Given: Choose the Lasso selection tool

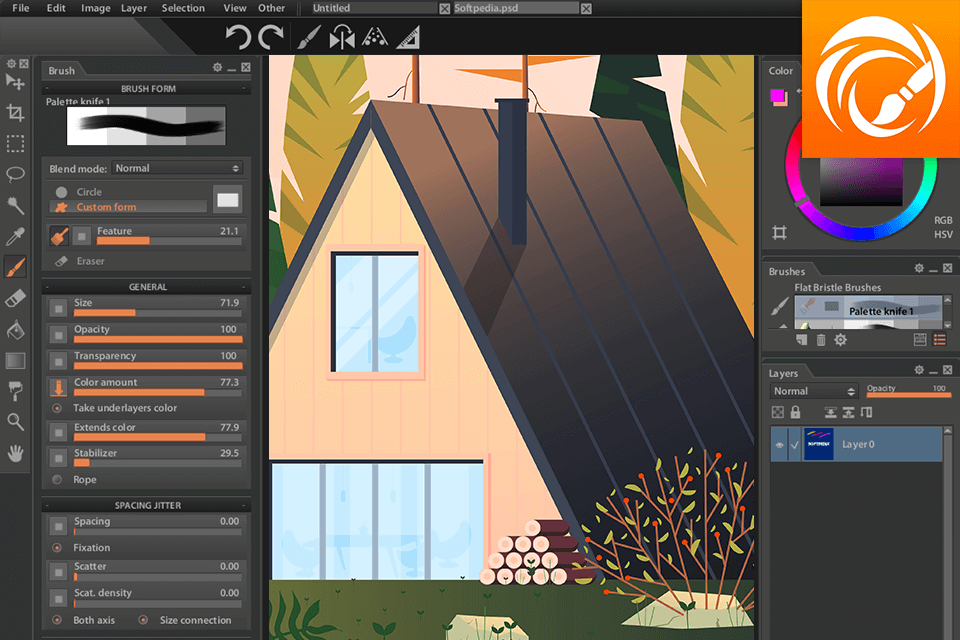Looking at the screenshot, I should [14, 175].
